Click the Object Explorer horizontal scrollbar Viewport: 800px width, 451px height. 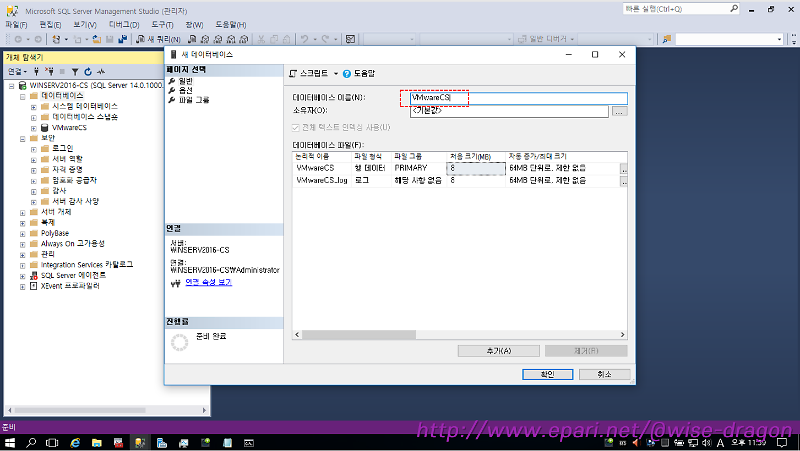(80, 410)
